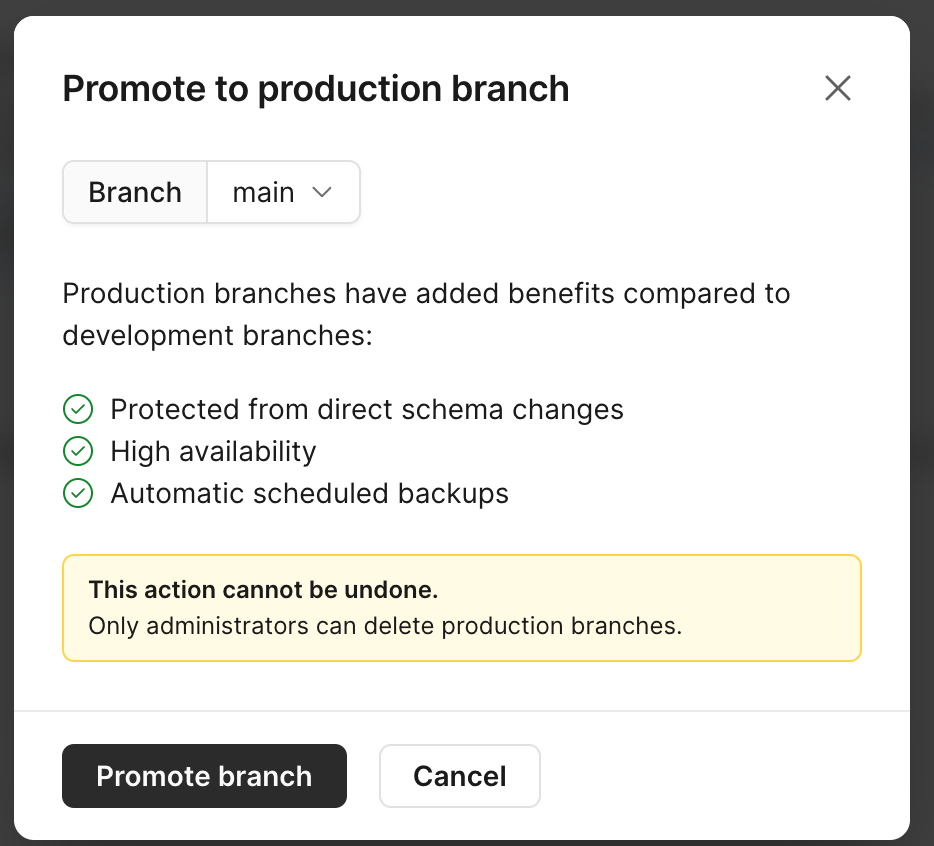The image size is (934, 846).
Task: Click the Automatic scheduled backups benefit text
Action: click(309, 493)
